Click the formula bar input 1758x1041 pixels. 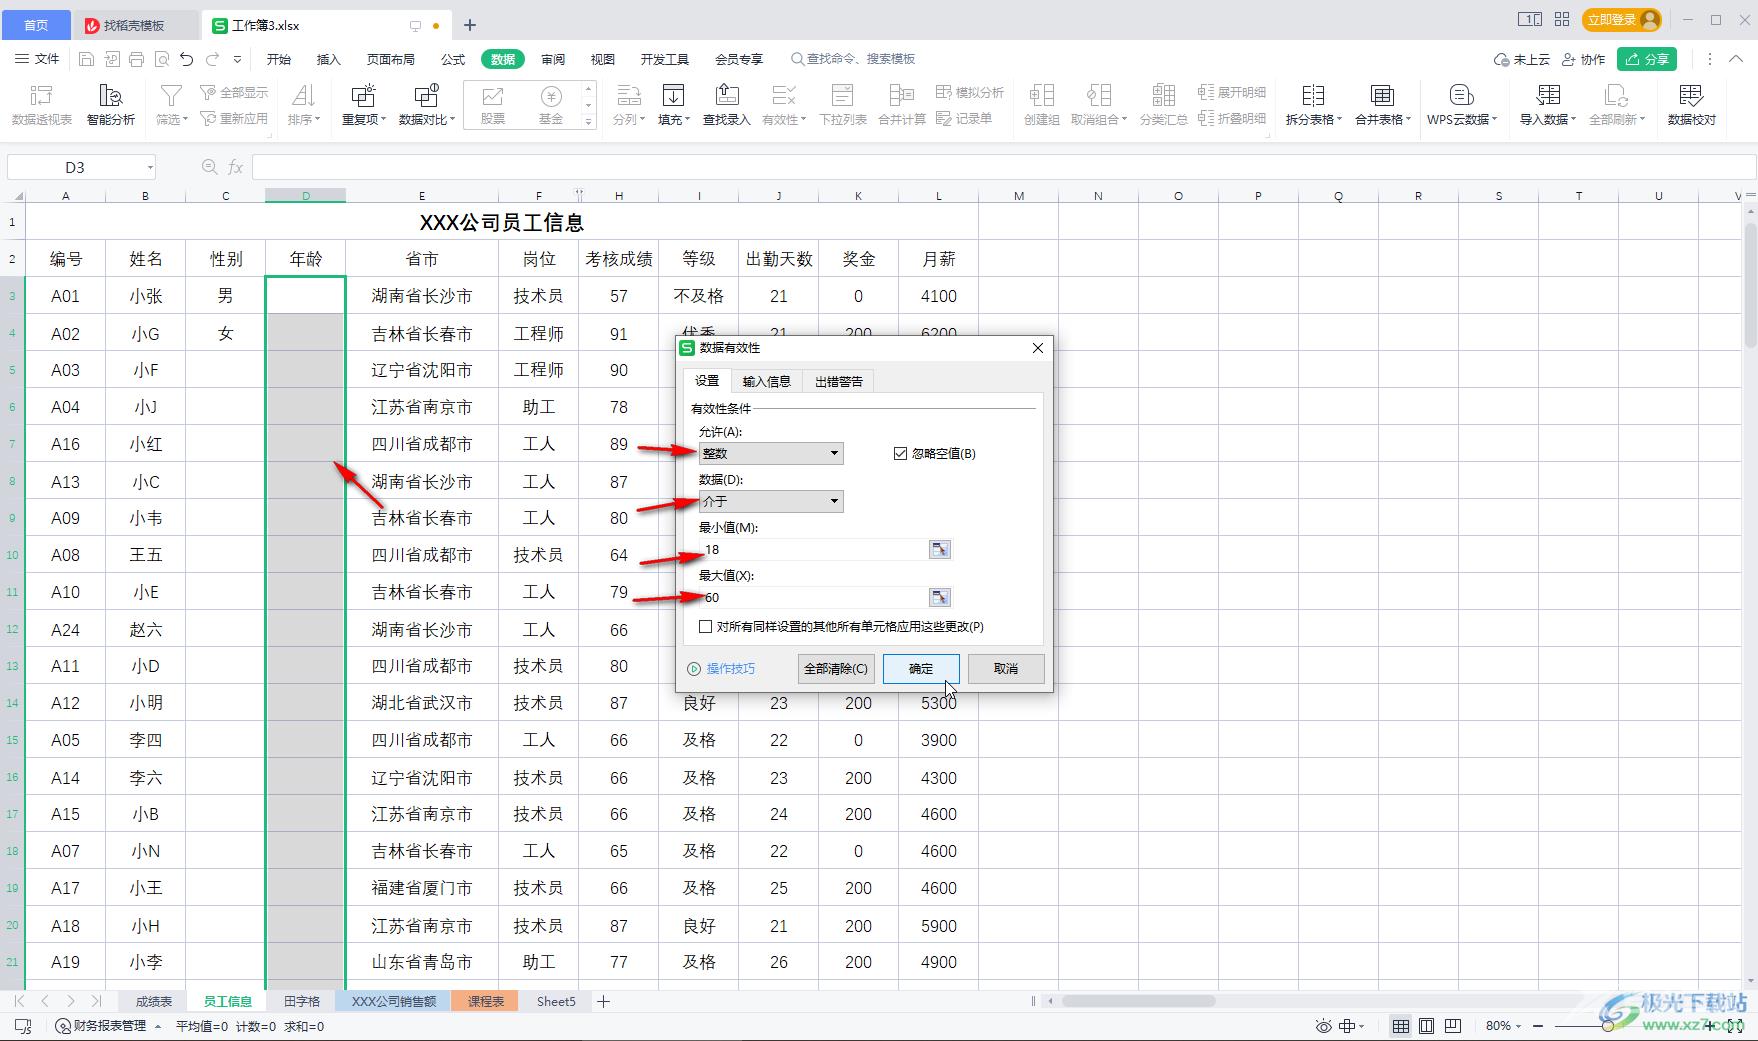pos(1003,167)
